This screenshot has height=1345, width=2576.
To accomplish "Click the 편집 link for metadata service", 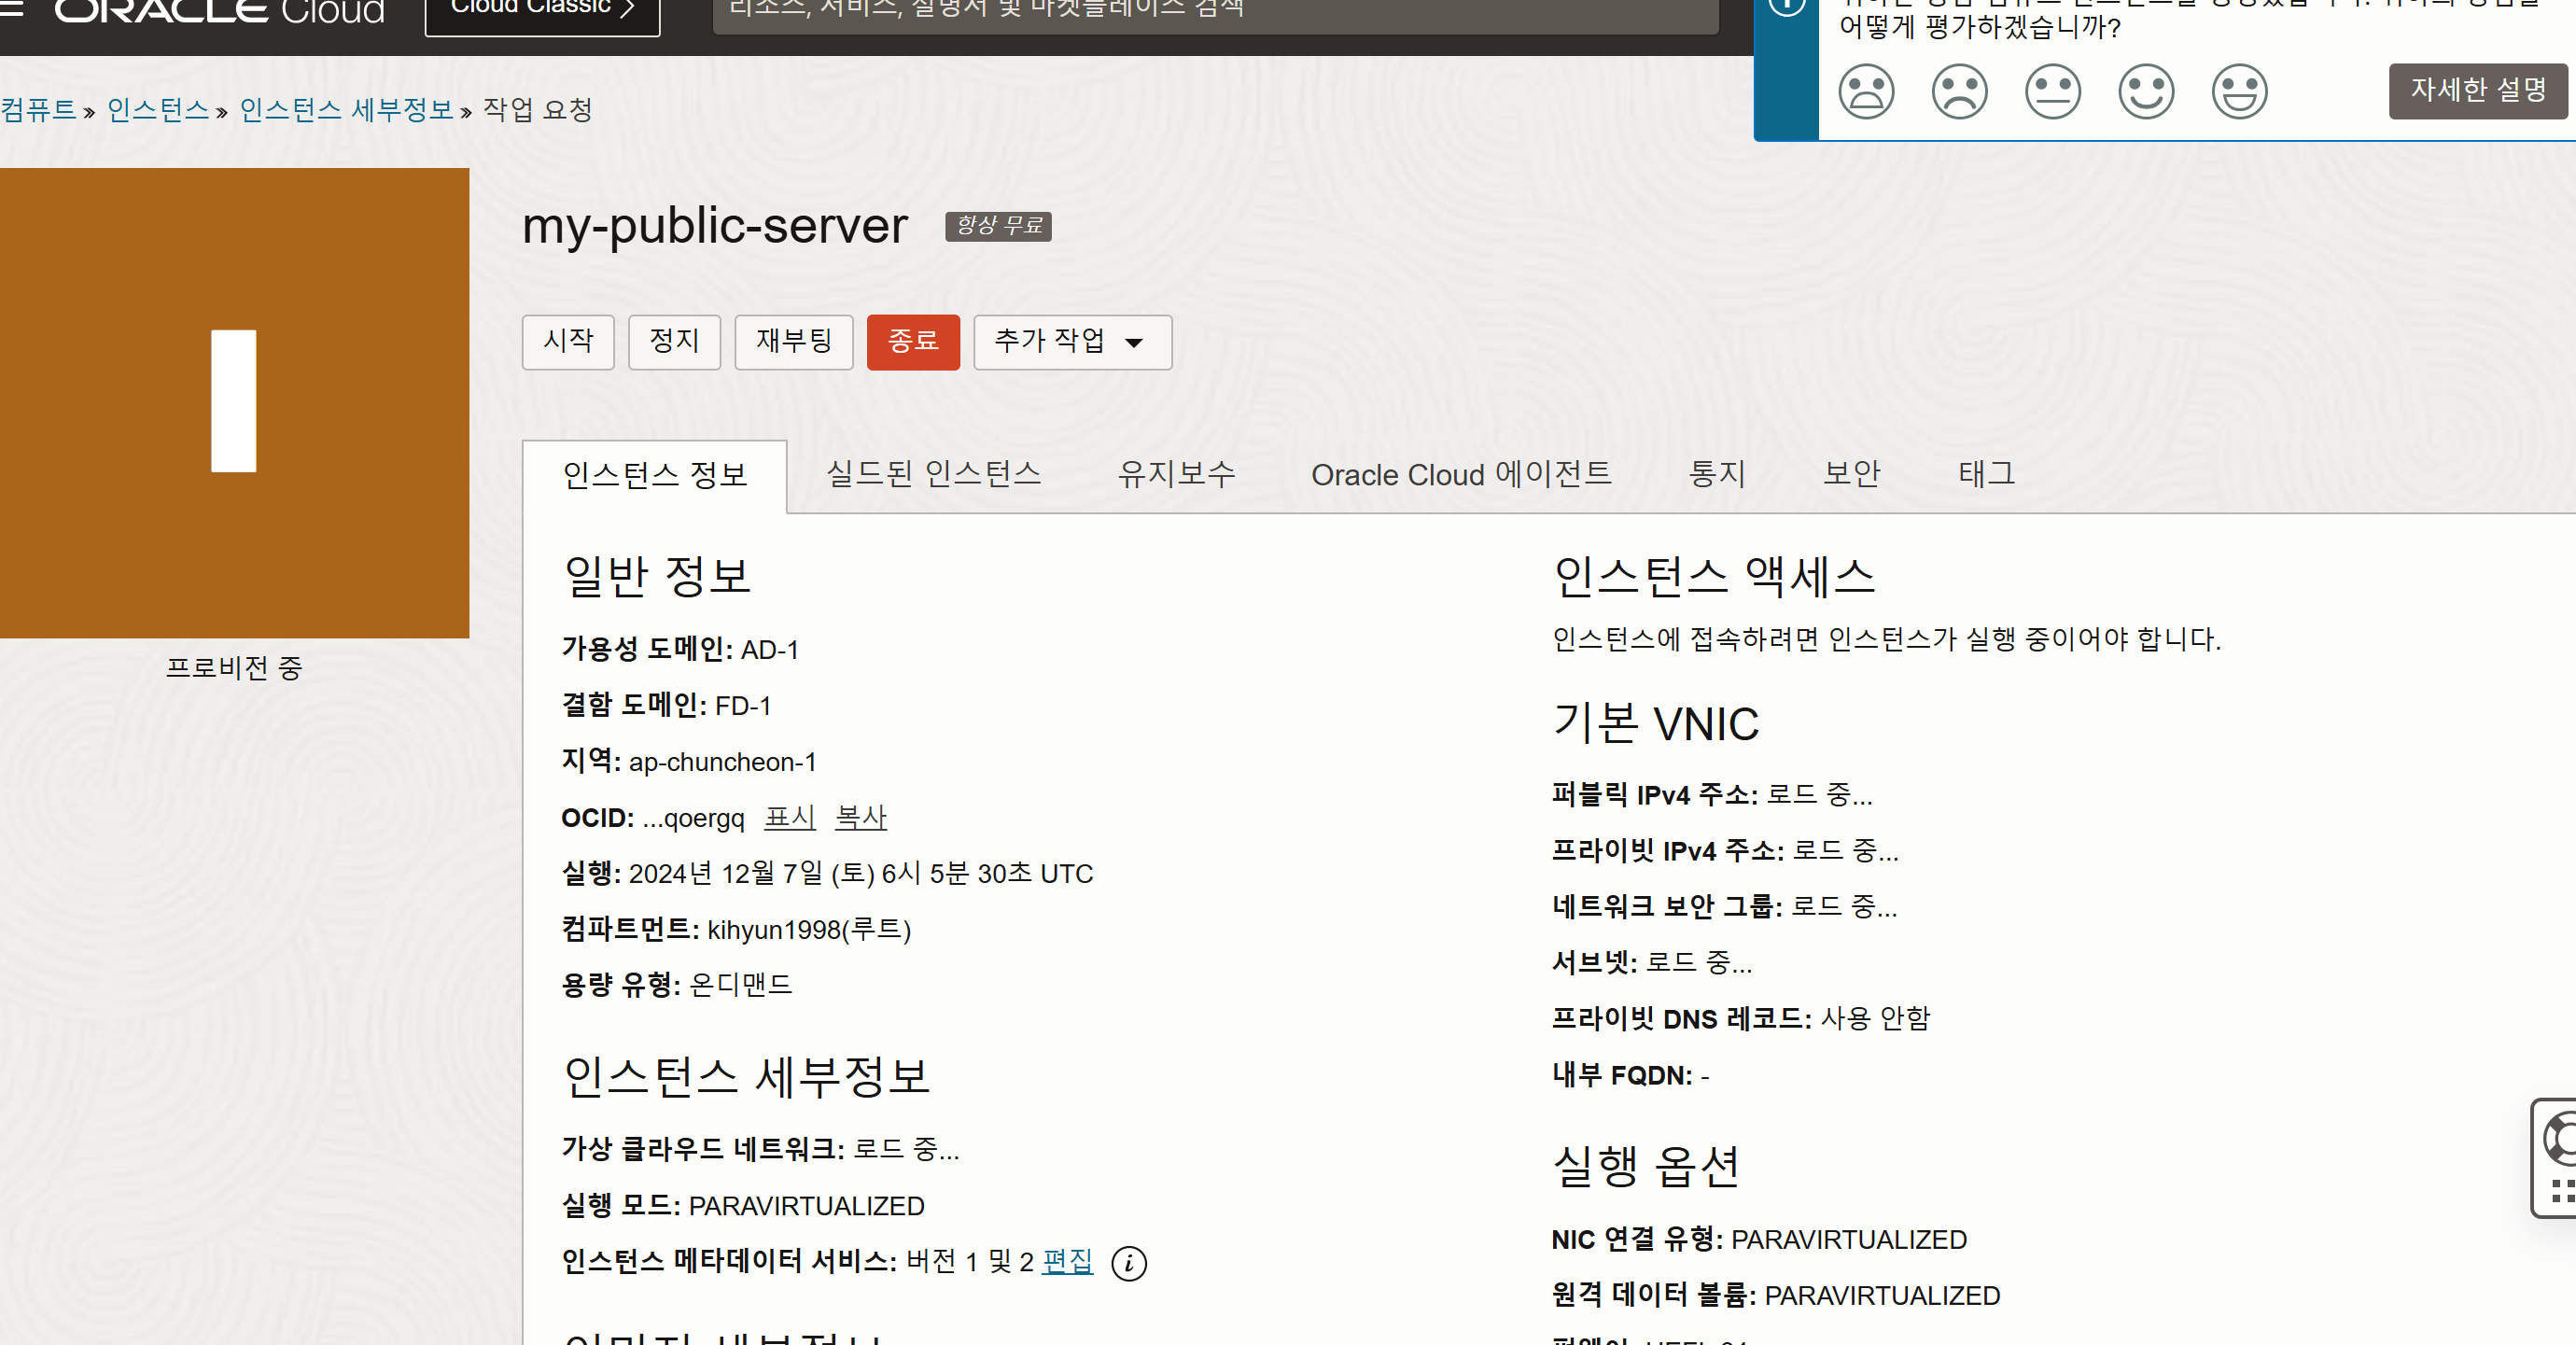I will point(1067,1262).
